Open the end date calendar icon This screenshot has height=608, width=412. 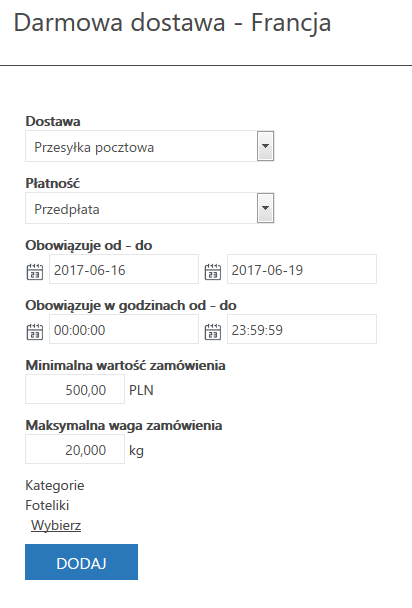click(212, 271)
